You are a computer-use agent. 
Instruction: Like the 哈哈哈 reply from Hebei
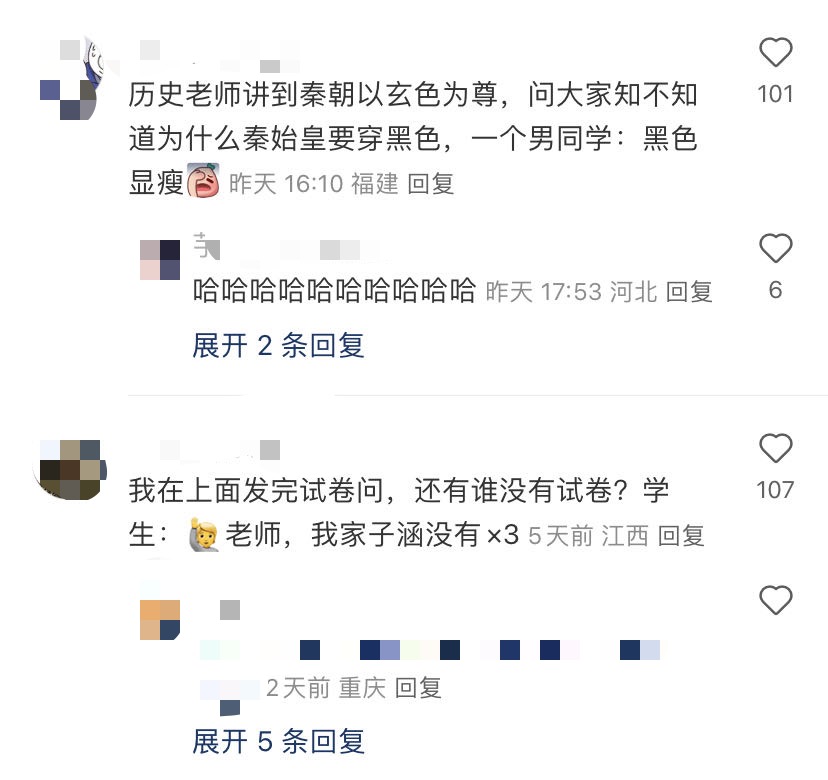[x=775, y=248]
